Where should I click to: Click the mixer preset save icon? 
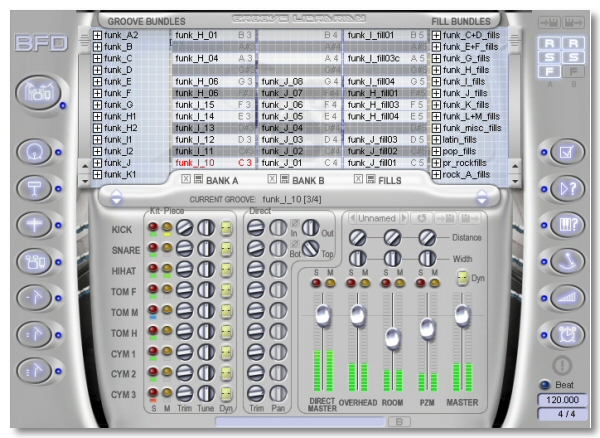[470, 218]
